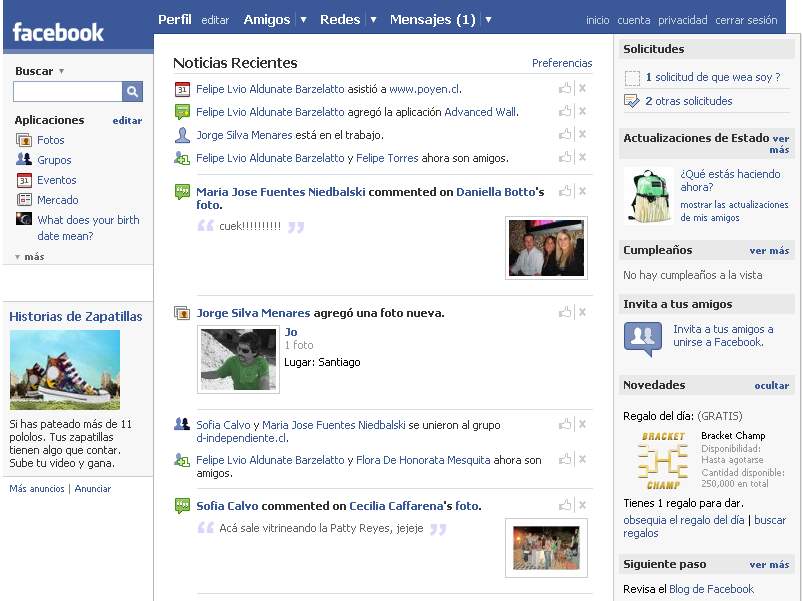The width and height of the screenshot is (802, 601).
Task: Click the Bracket Champ gift icon
Action: tap(662, 460)
